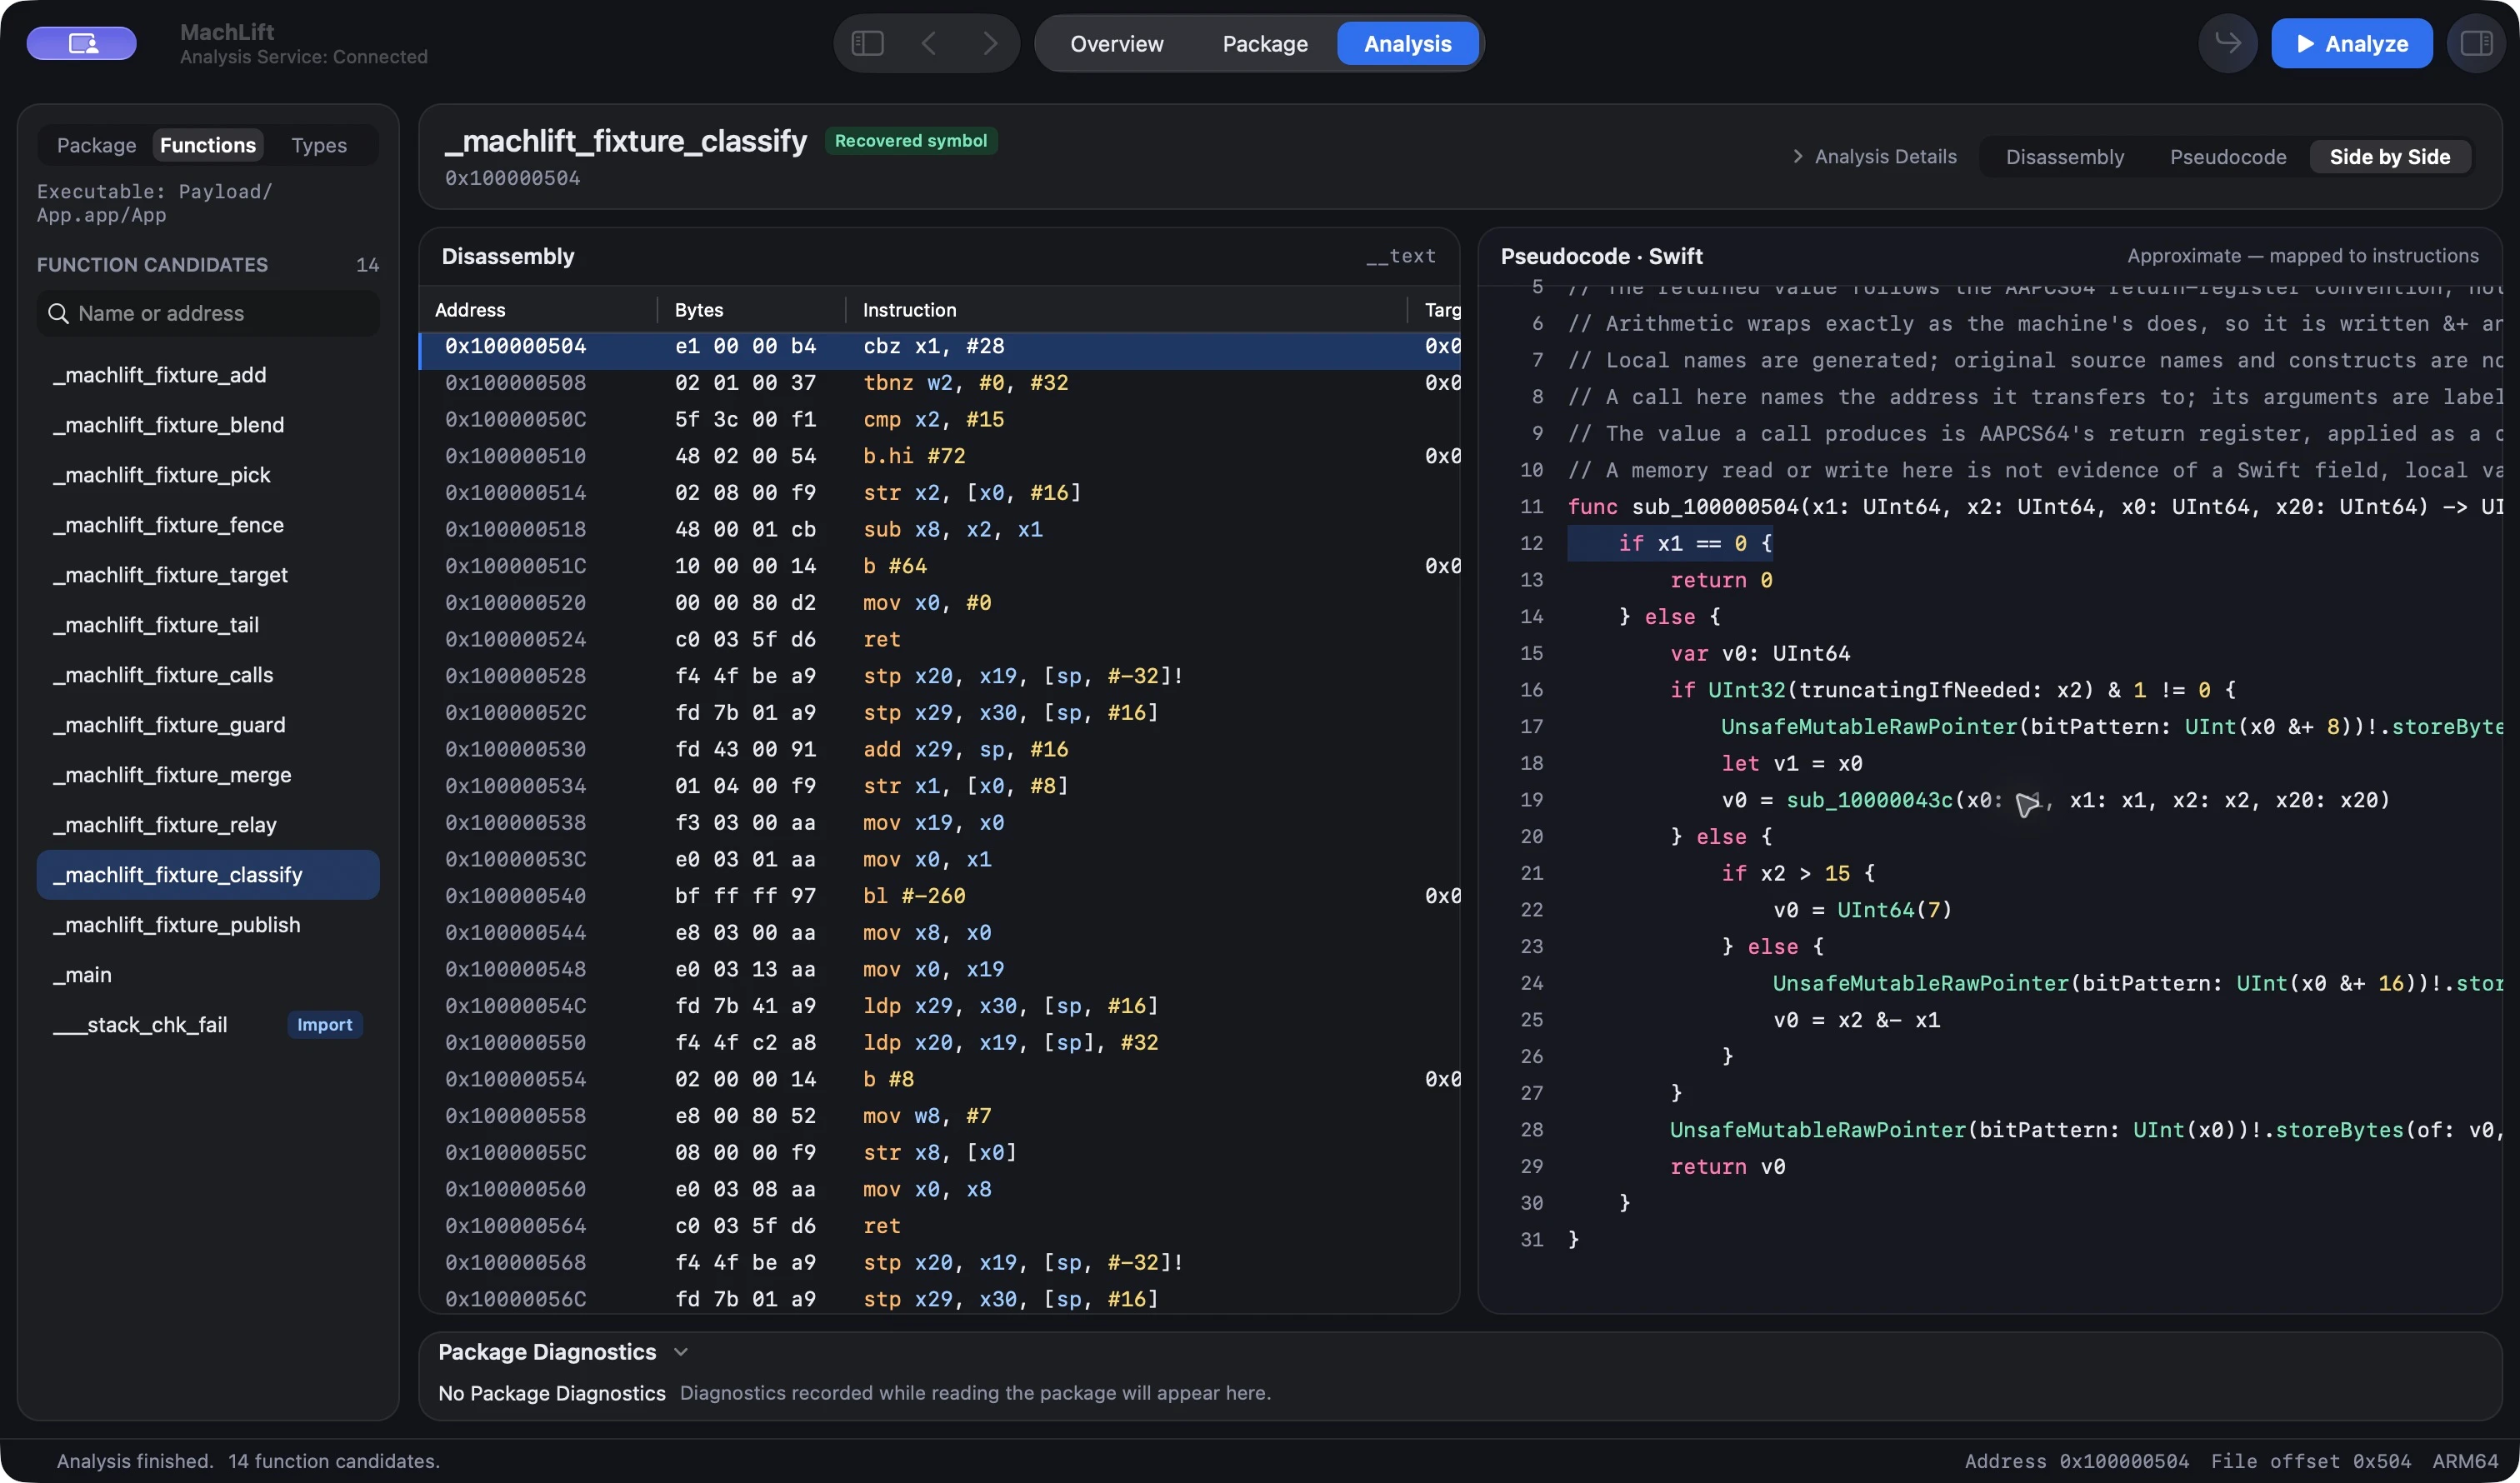This screenshot has height=1483, width=2520.
Task: Toggle the right inspector panel icon
Action: pos(2476,43)
